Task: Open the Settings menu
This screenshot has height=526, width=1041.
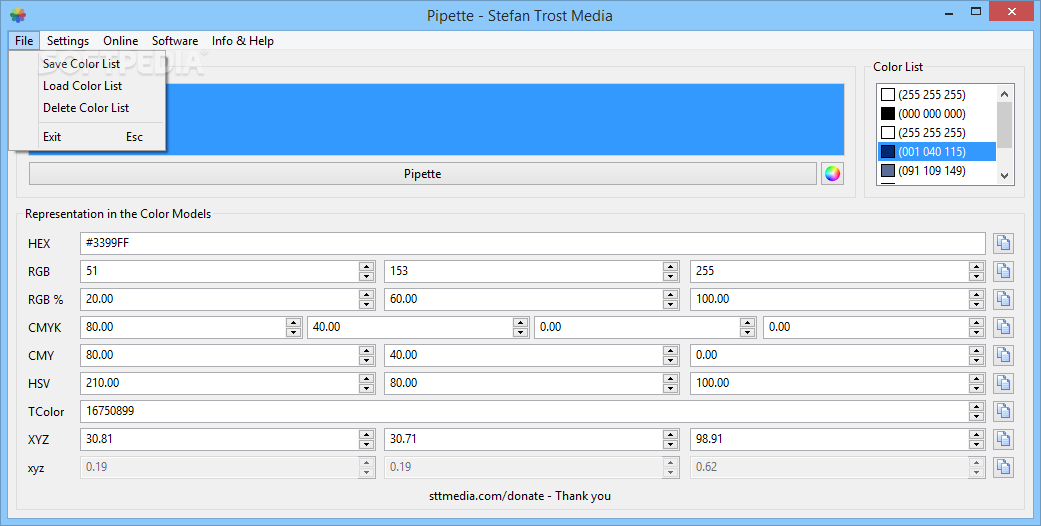Action: 68,41
